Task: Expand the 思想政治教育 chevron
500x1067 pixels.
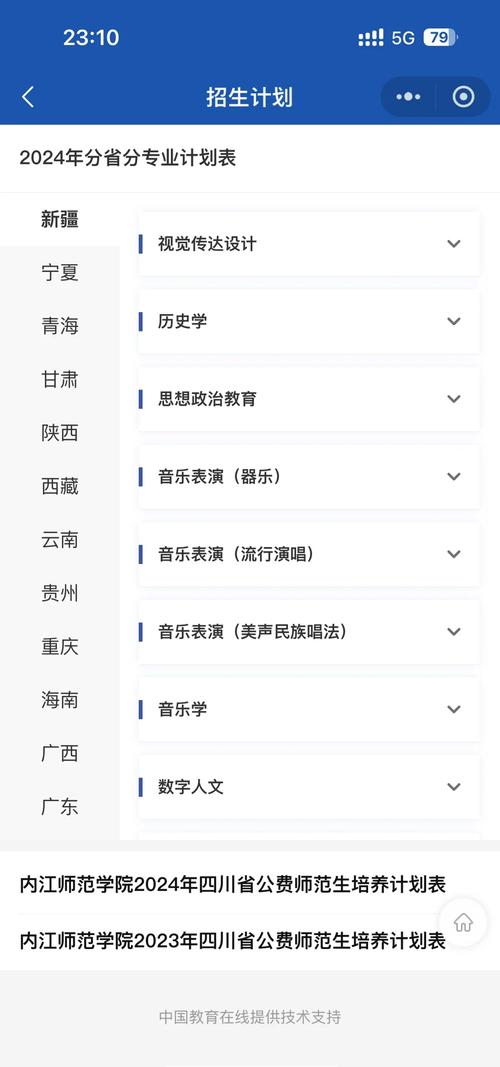Action: pos(454,399)
